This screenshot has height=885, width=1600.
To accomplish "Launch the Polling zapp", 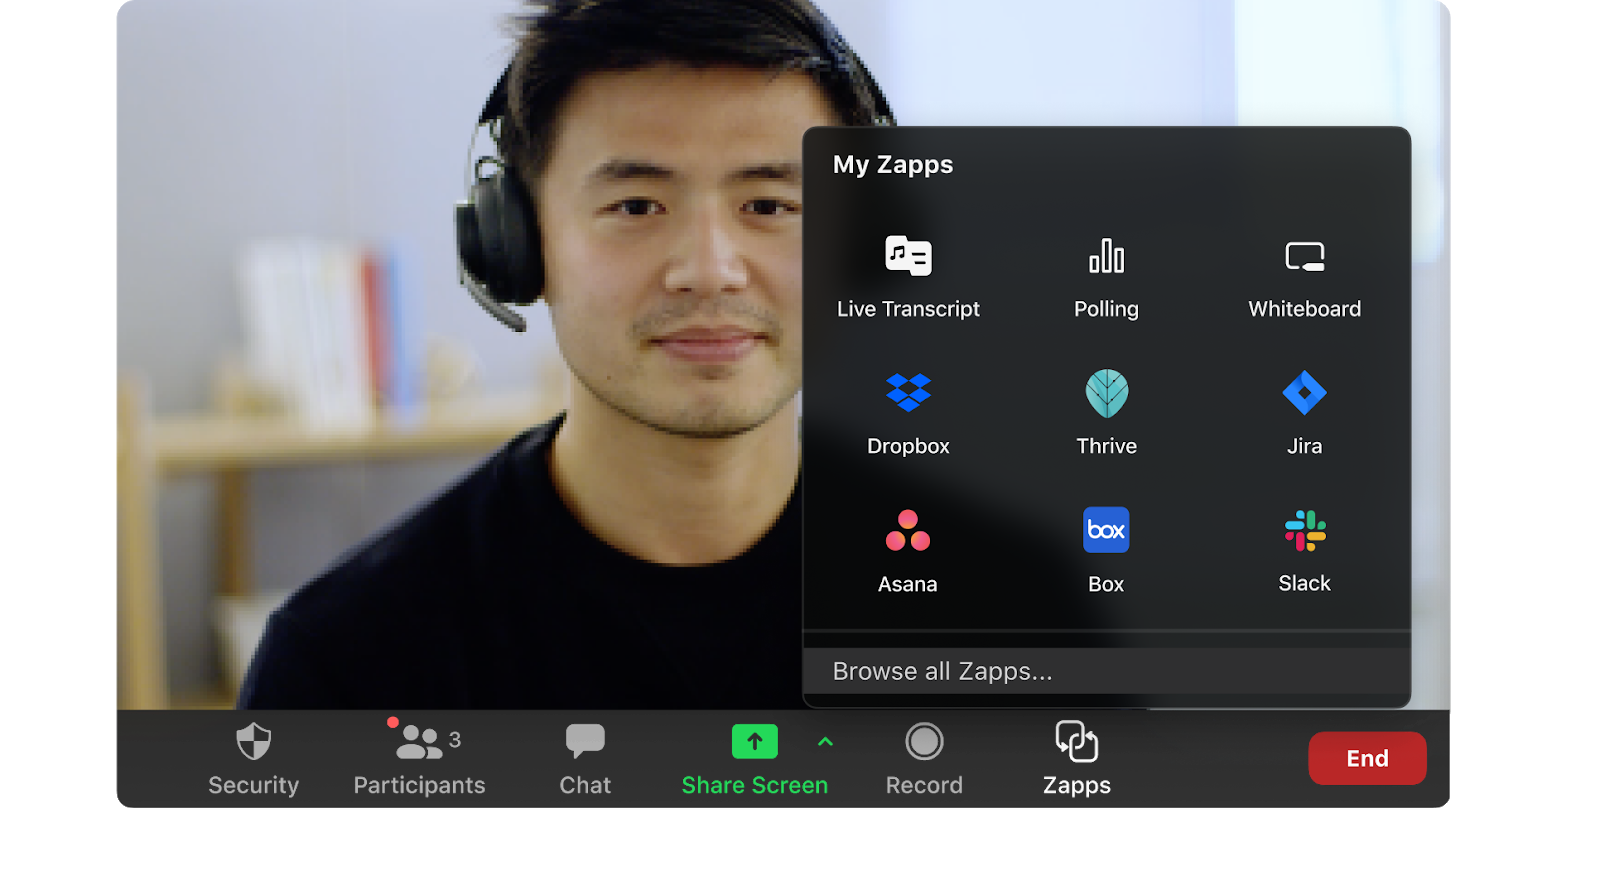I will pyautogui.click(x=1106, y=256).
